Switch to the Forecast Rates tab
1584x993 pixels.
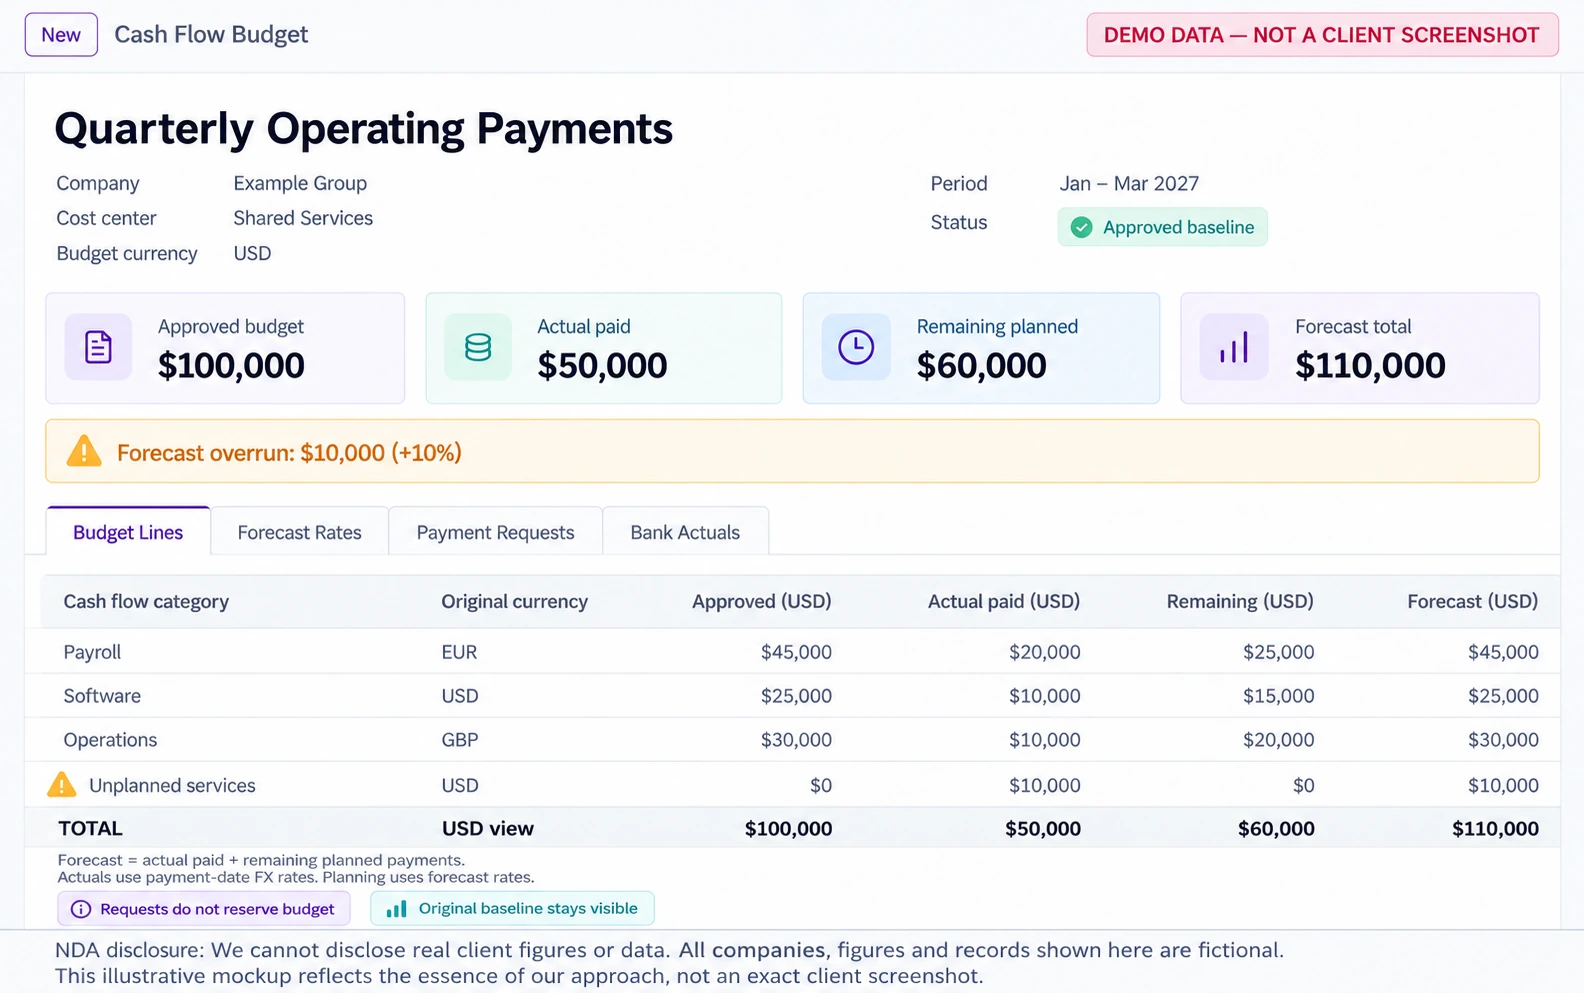pyautogui.click(x=299, y=531)
